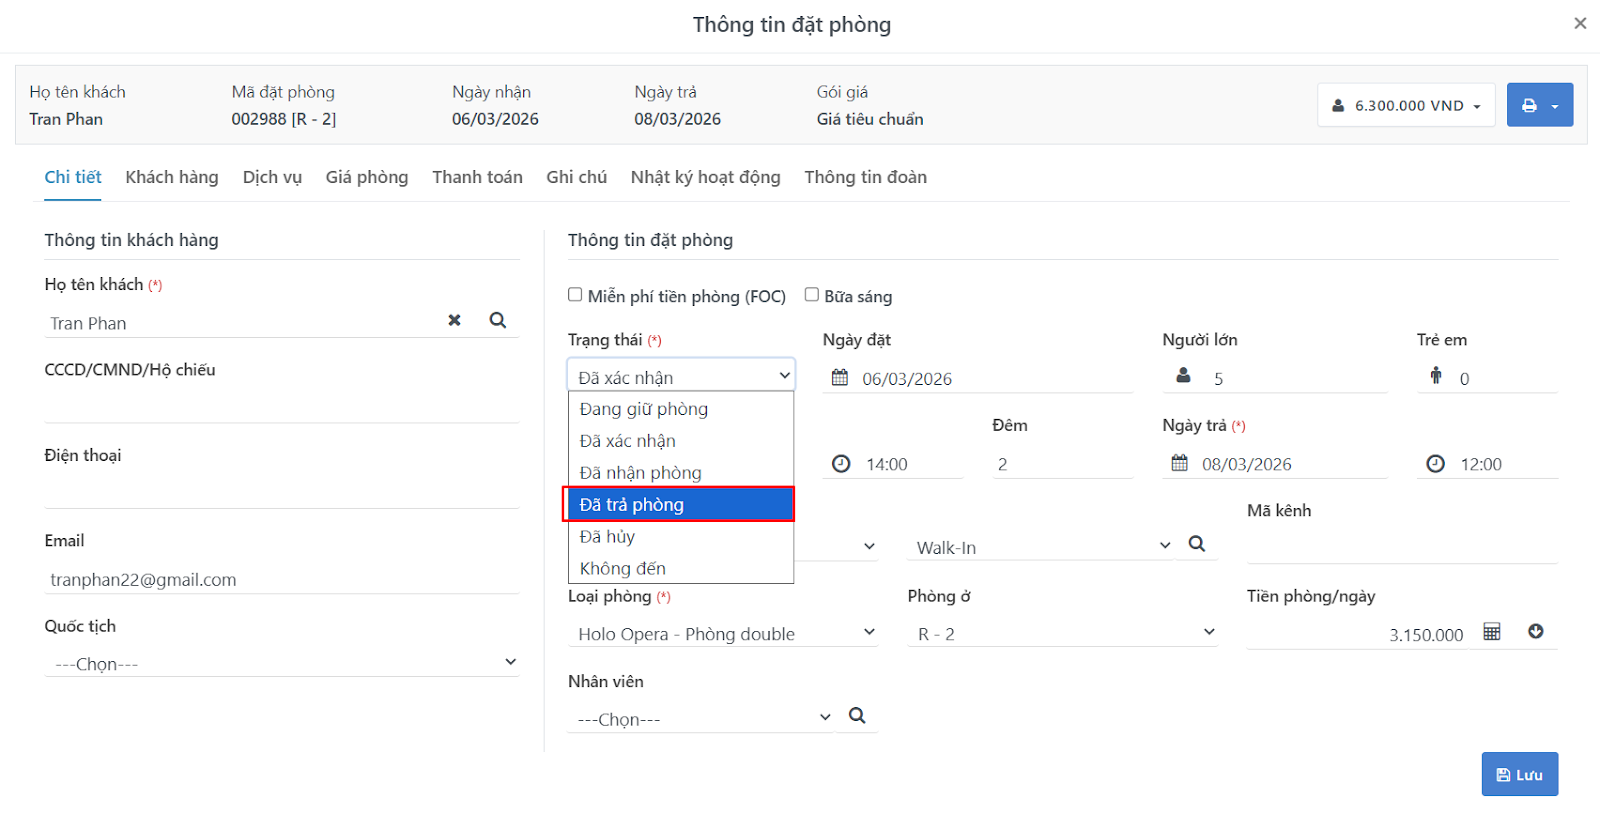Click the Người lớn count field

[x=1296, y=378]
